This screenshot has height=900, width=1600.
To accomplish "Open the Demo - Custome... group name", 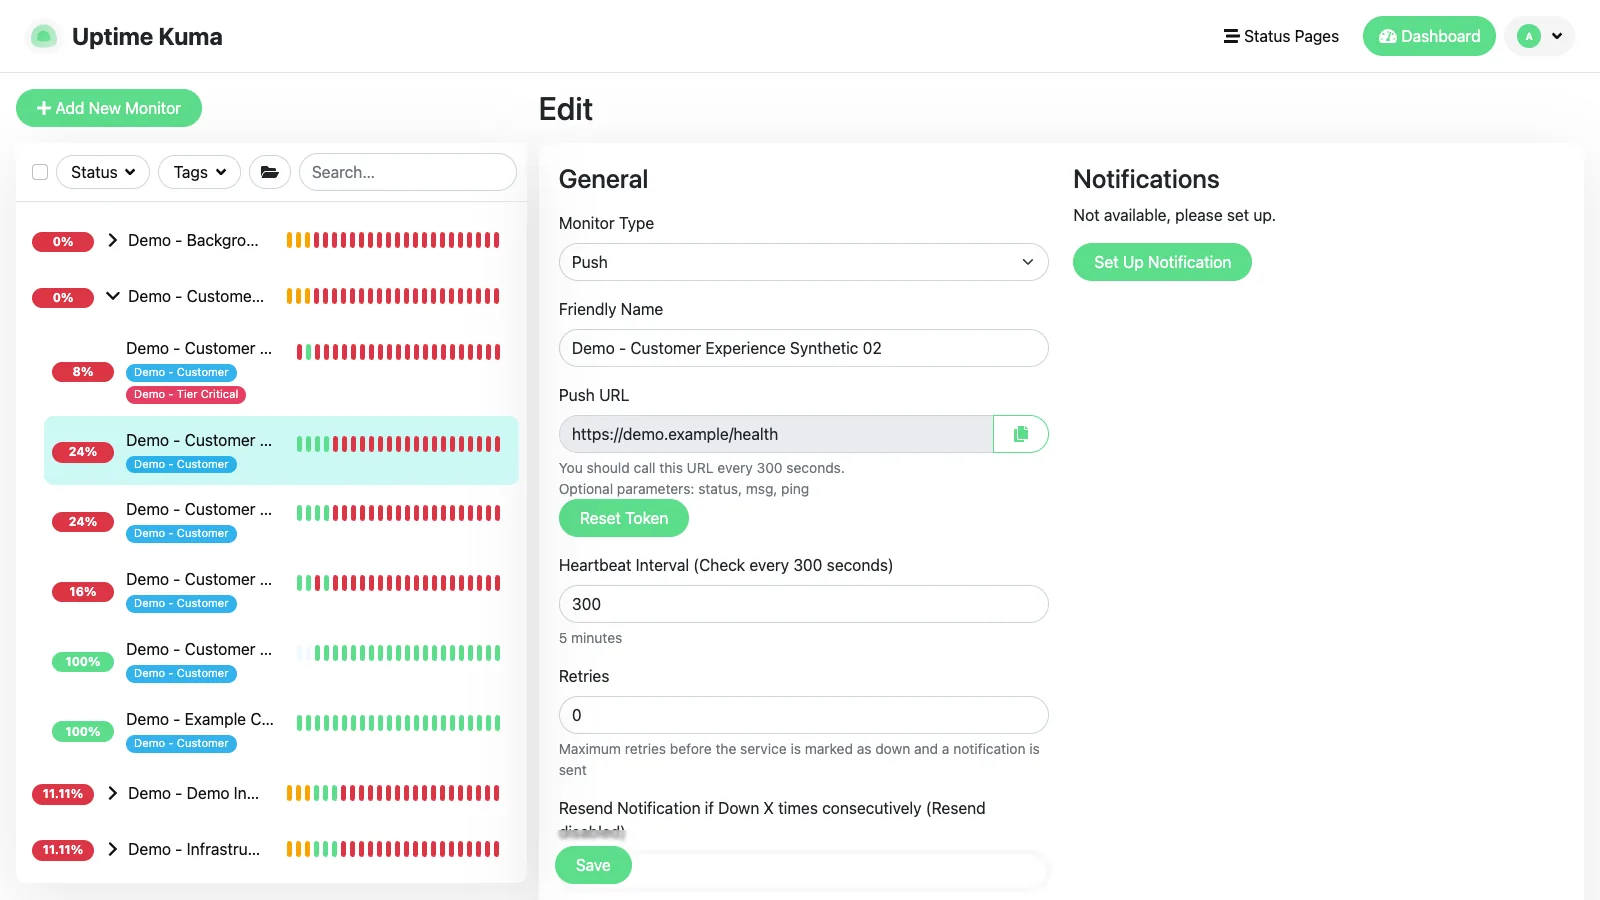I will click(x=196, y=296).
